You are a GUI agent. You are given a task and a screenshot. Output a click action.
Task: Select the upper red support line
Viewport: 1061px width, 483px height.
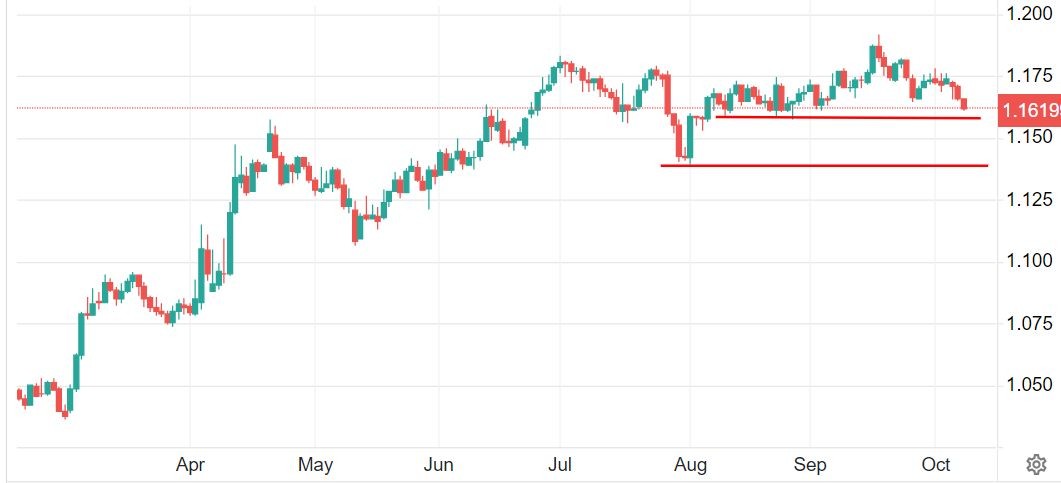tap(848, 118)
